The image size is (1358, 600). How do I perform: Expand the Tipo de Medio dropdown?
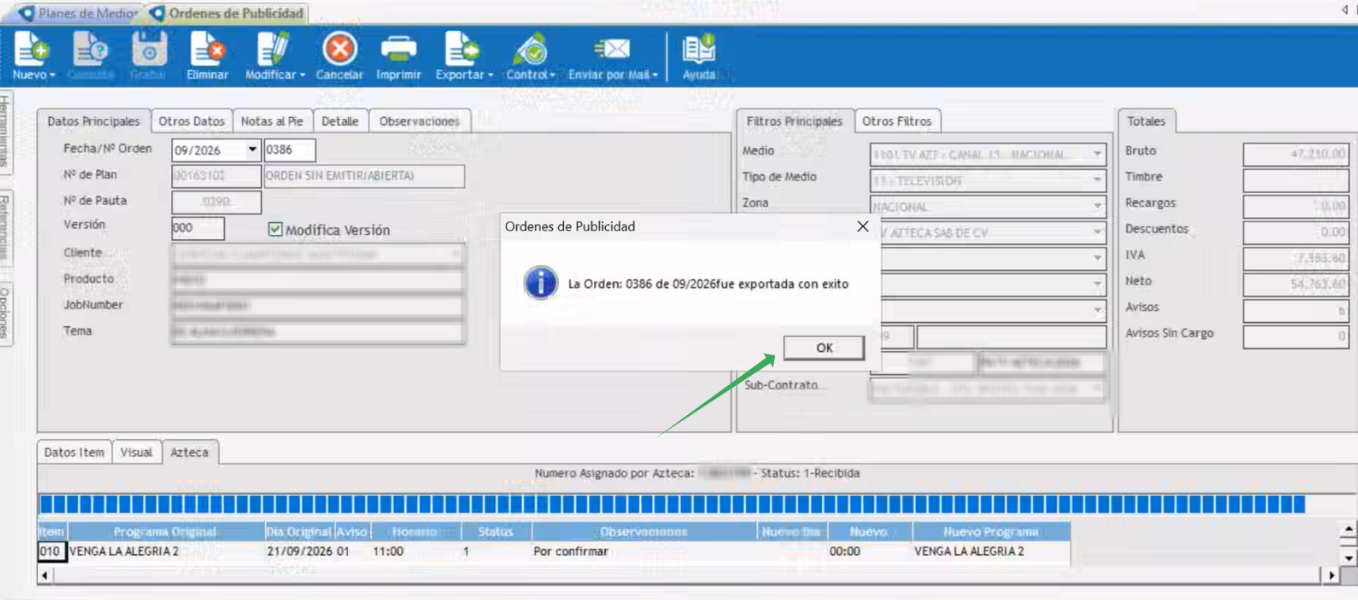point(1097,181)
